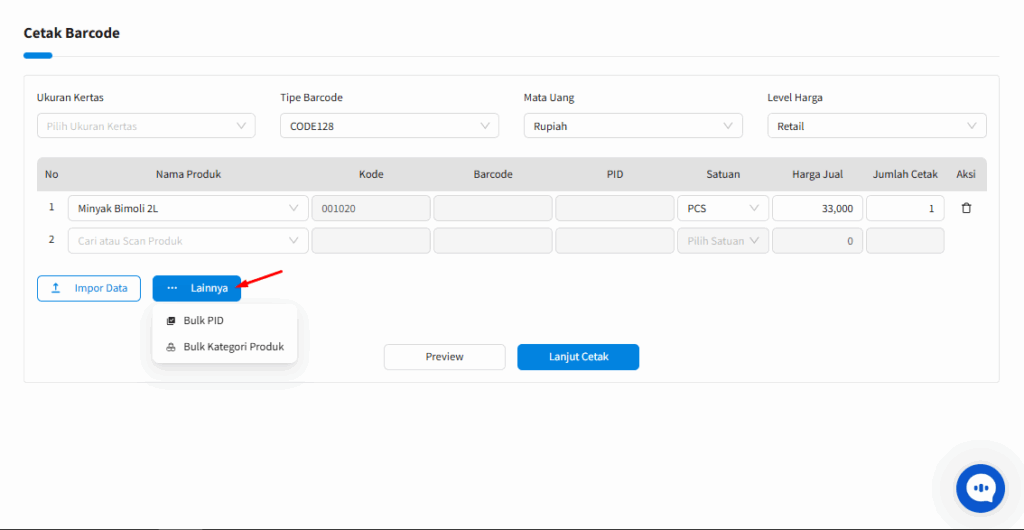Viewport: 1024px width, 530px height.
Task: Toggle the Lainnya more options button
Action: tap(197, 288)
